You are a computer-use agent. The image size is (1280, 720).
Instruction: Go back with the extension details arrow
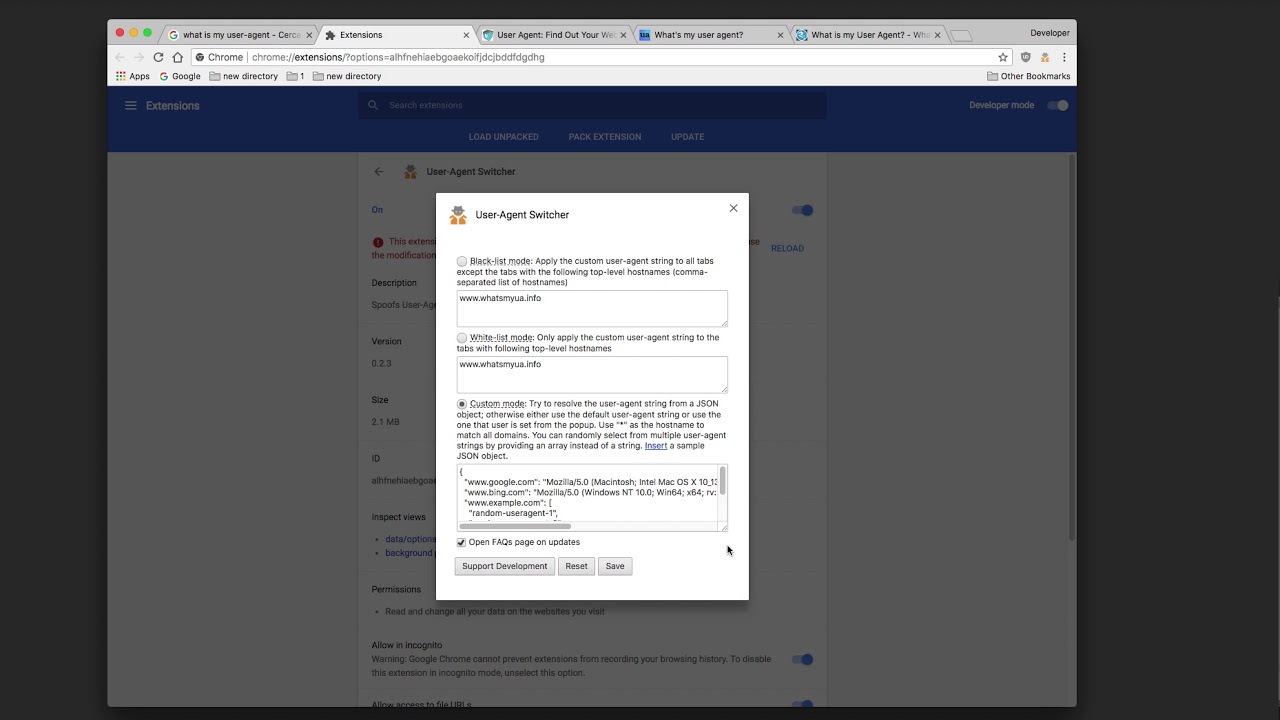click(x=378, y=172)
